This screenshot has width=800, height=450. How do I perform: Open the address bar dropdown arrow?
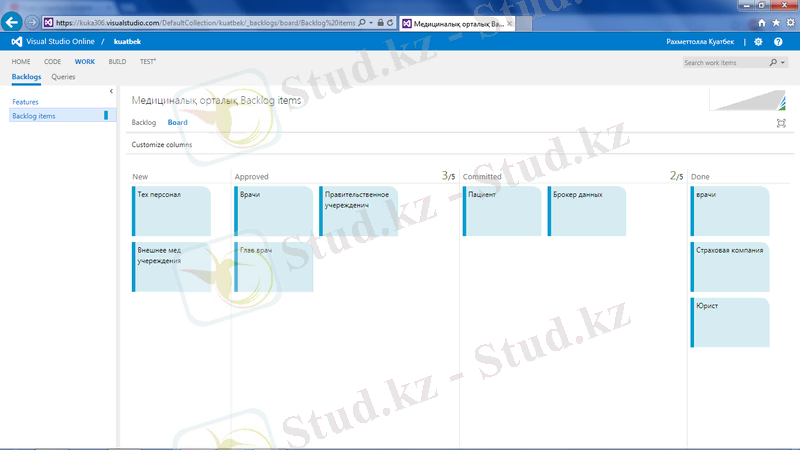tap(371, 22)
